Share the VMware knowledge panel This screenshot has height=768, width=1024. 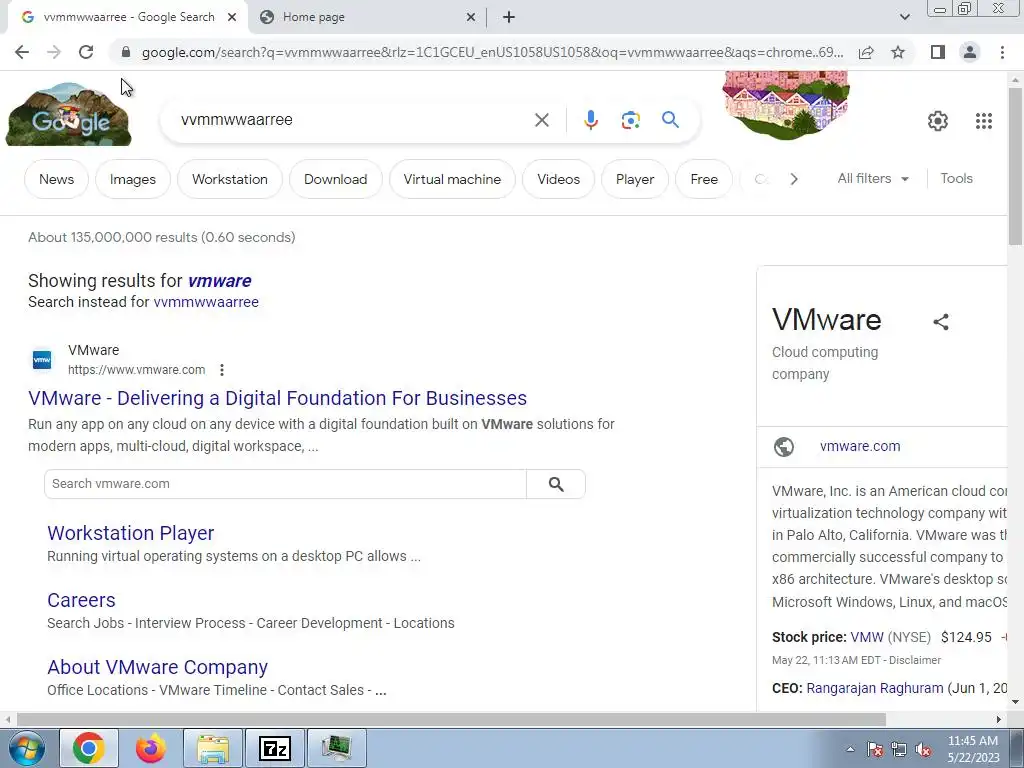click(x=940, y=322)
